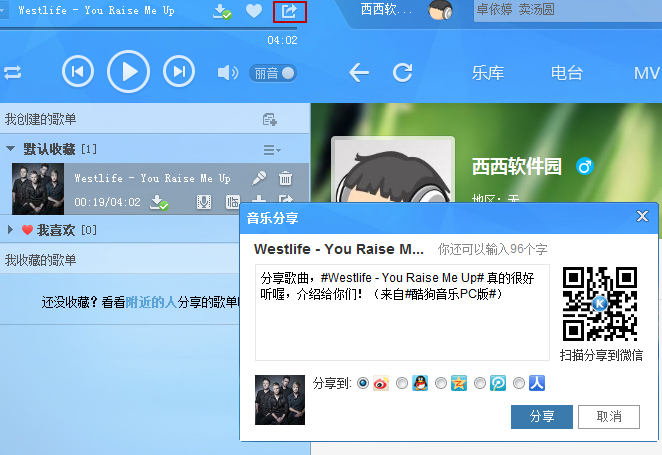Viewport: 662px width, 455px height.
Task: Select the Tencent Weibo radio button
Action: 480,383
